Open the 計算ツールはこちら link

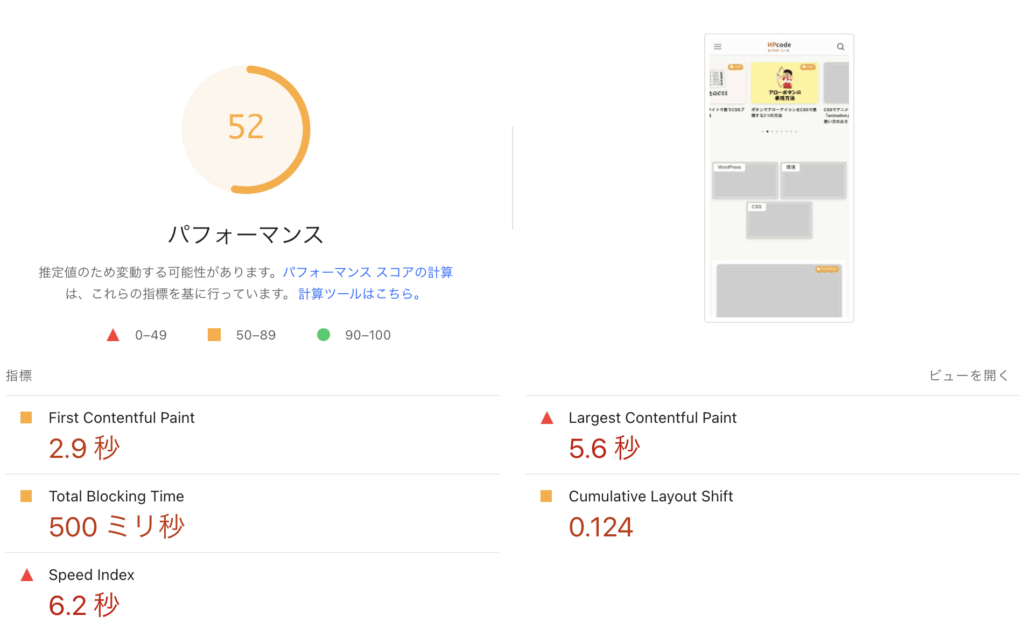359,294
